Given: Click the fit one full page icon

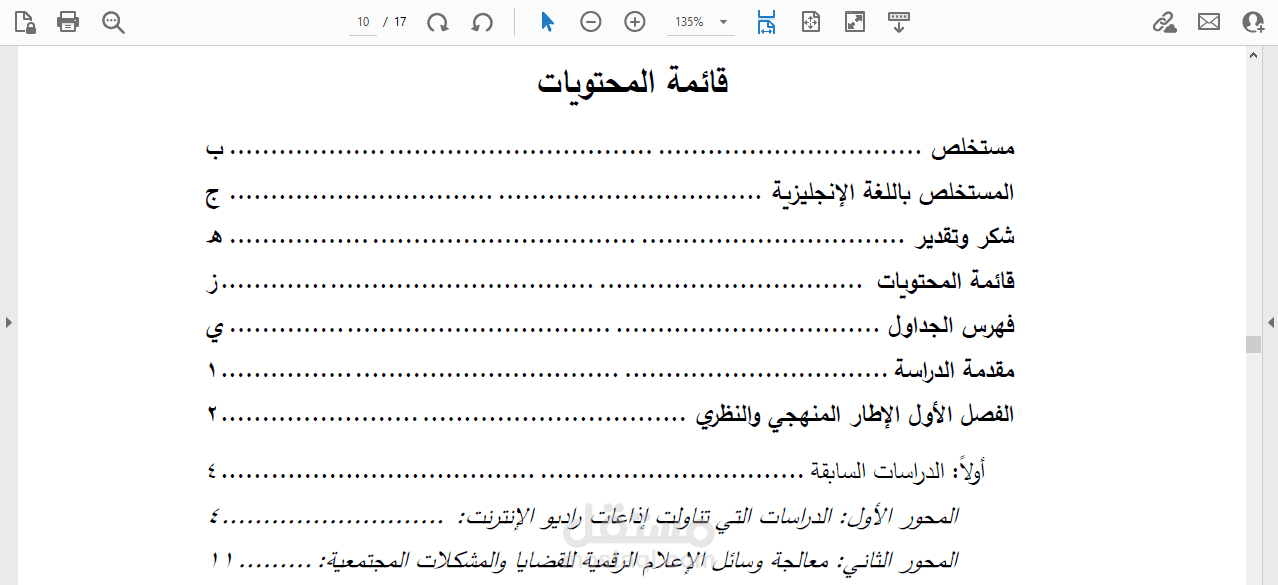Looking at the screenshot, I should click(811, 22).
